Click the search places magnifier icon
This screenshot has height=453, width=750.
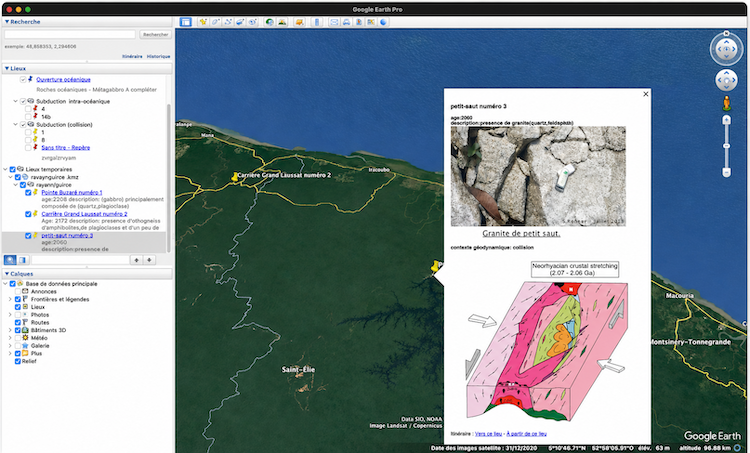[10, 260]
